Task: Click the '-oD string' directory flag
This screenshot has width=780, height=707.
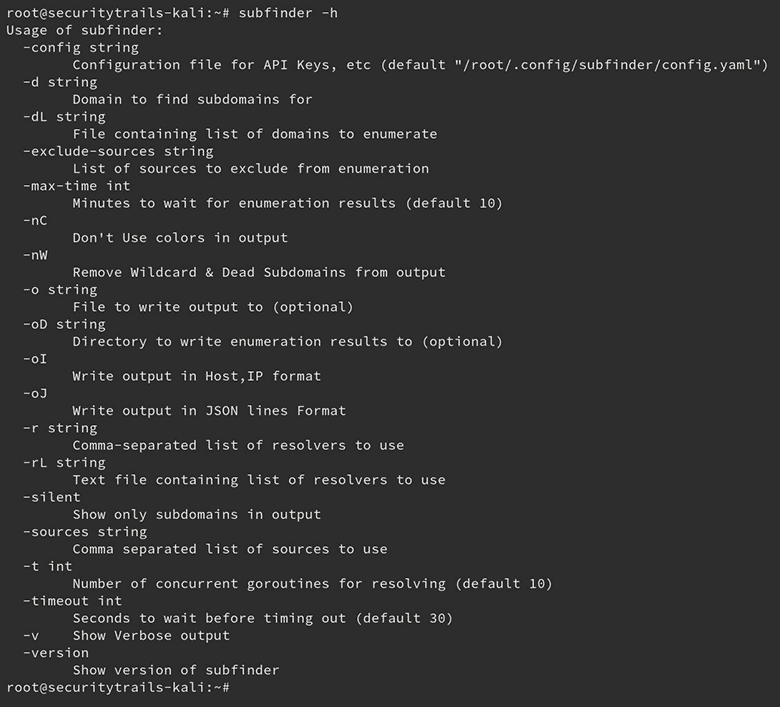Action: pyautogui.click(x=64, y=324)
